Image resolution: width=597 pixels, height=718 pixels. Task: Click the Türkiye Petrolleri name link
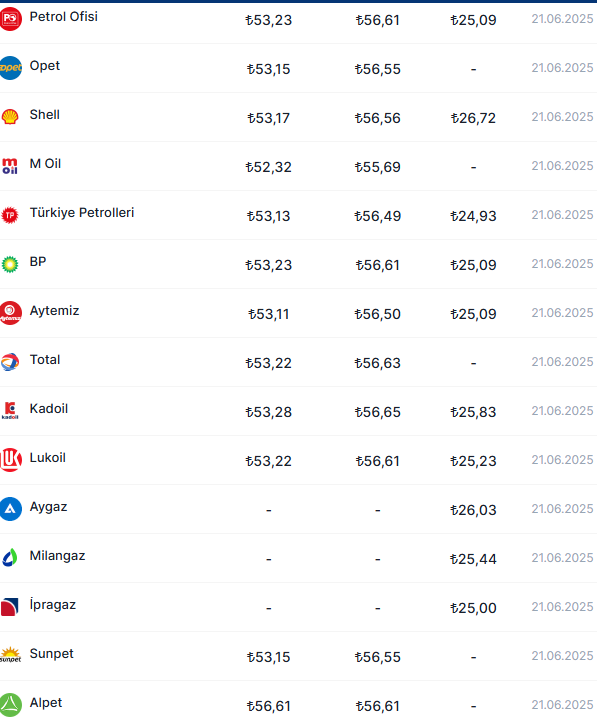tap(82, 212)
